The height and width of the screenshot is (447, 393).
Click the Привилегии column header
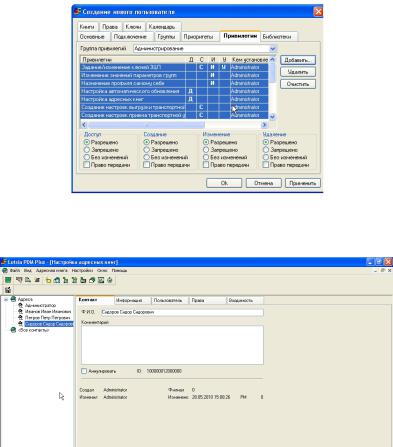(x=133, y=60)
